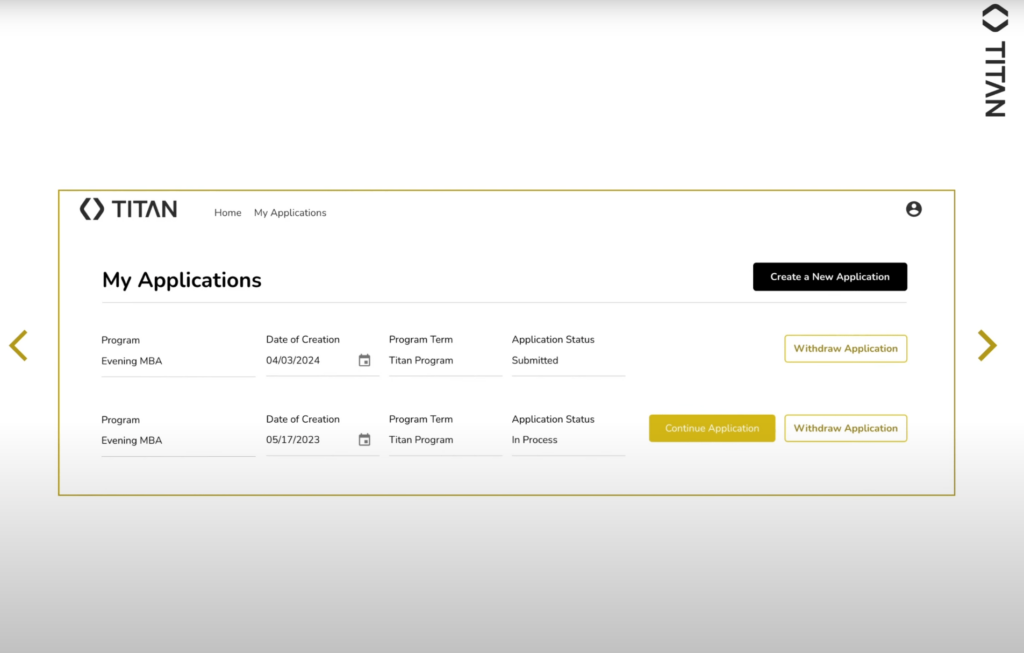Advance to next slide with right chevron
This screenshot has width=1024, height=653.
[x=986, y=345]
